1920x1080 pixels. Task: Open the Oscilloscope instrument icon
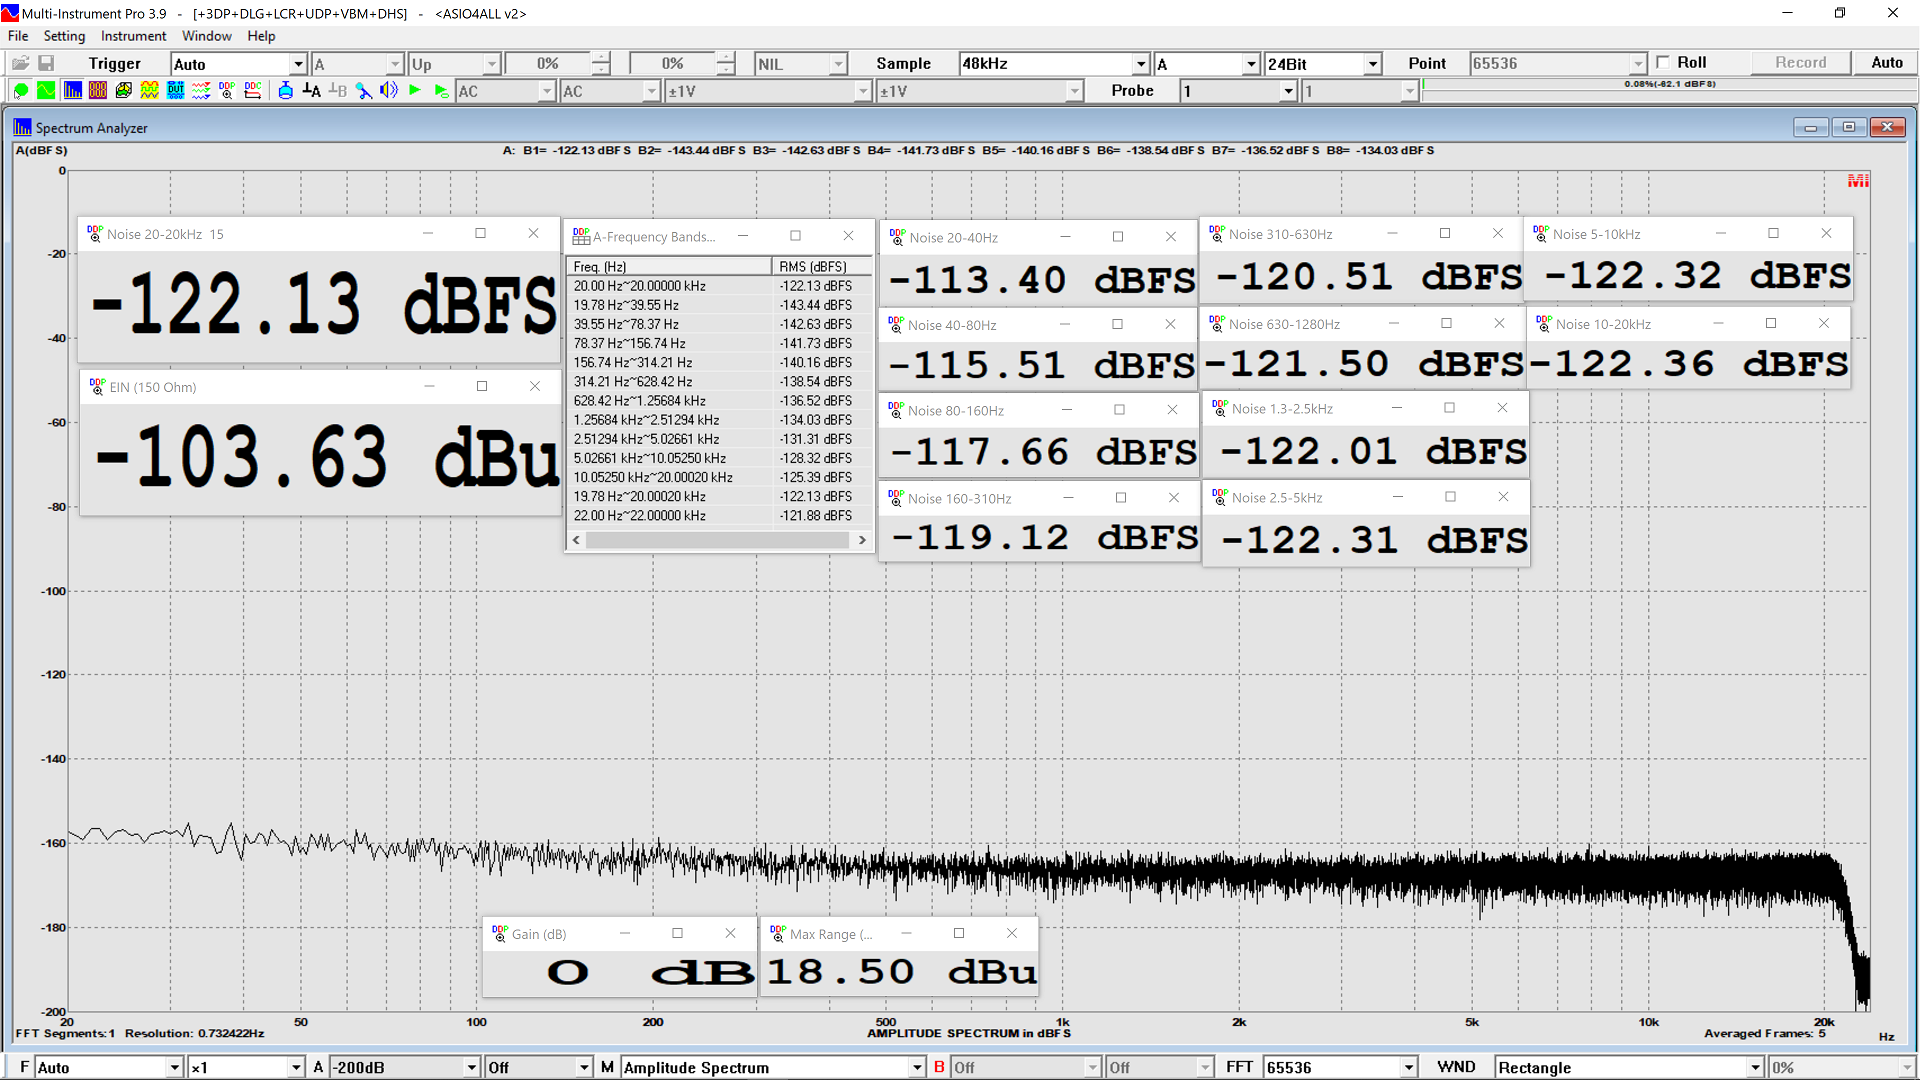pos(46,91)
